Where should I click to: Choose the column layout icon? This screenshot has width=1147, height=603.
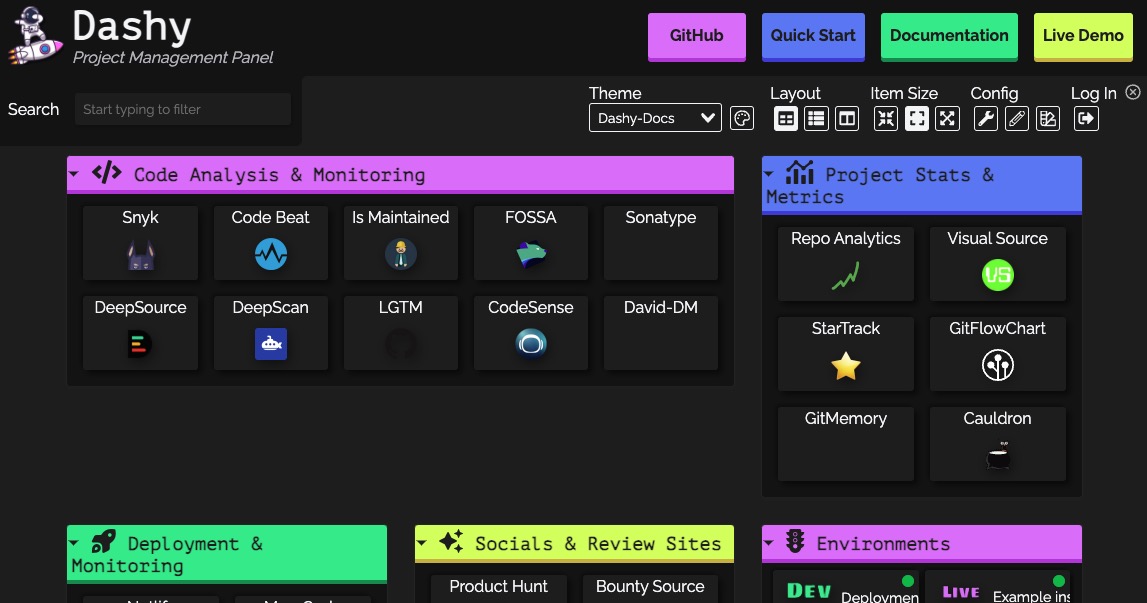pyautogui.click(x=846, y=118)
